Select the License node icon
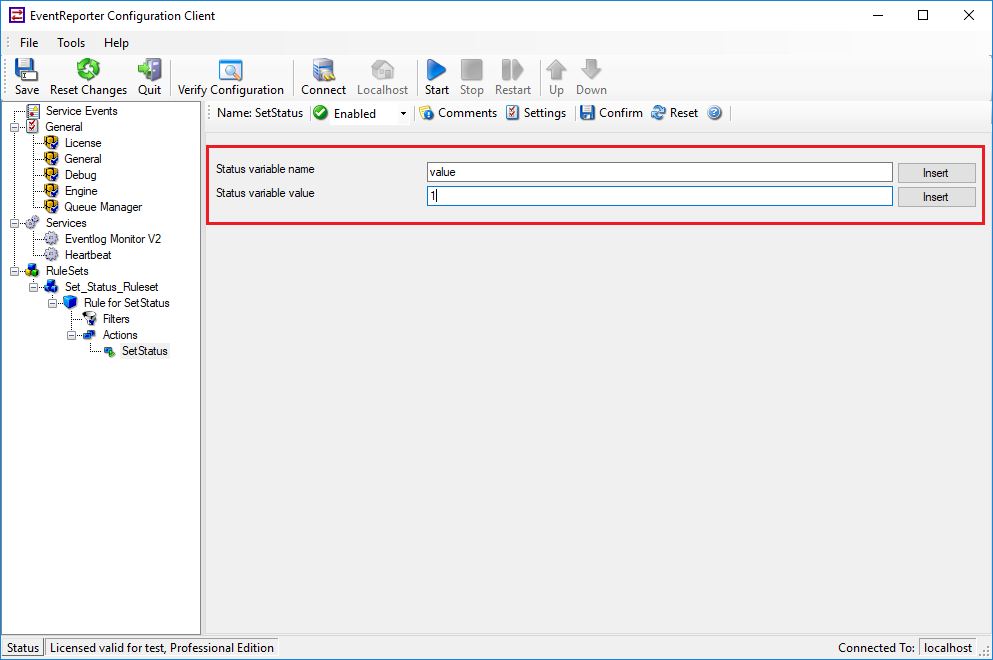 (51, 143)
